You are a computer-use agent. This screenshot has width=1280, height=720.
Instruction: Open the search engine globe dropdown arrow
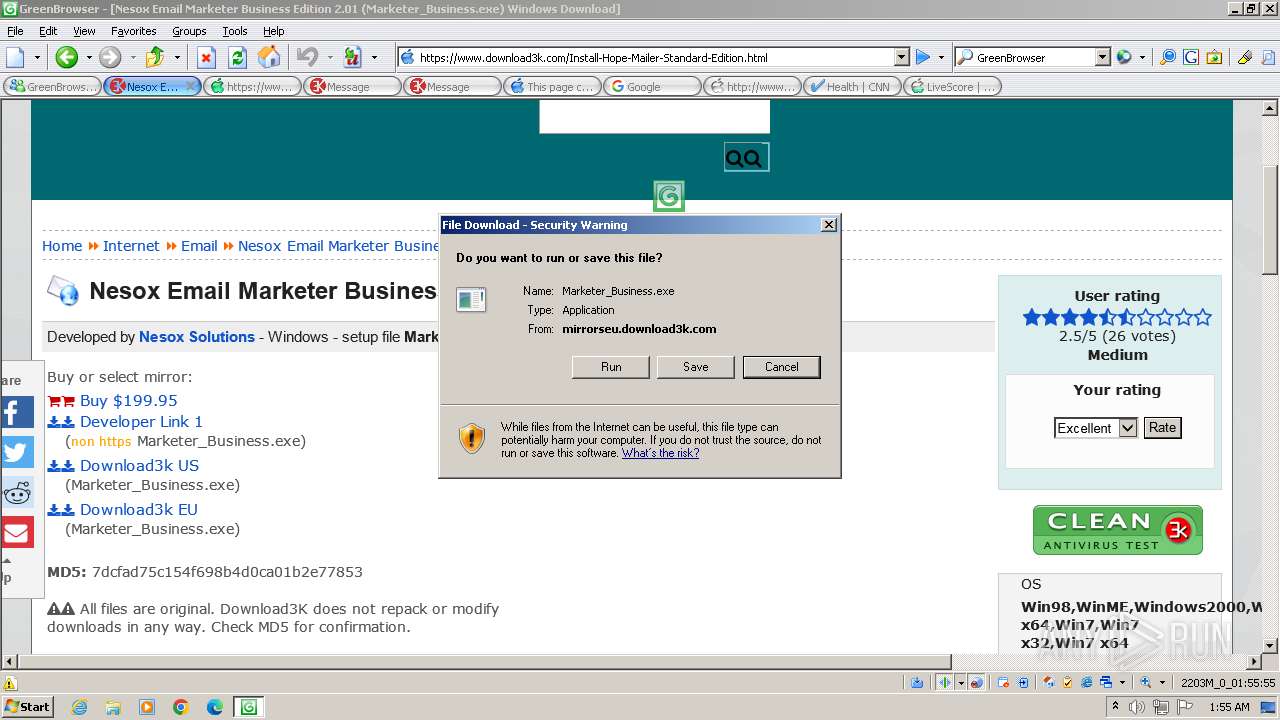pyautogui.click(x=1141, y=57)
